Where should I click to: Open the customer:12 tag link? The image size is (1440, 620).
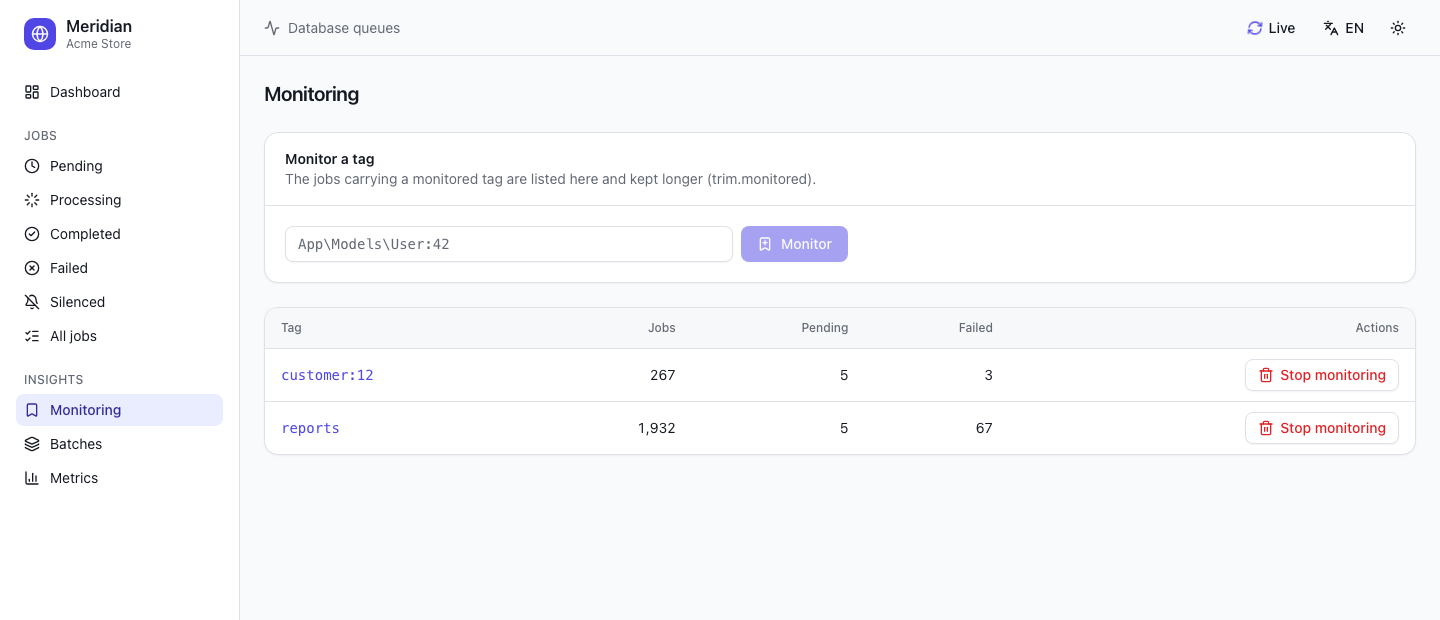point(327,375)
